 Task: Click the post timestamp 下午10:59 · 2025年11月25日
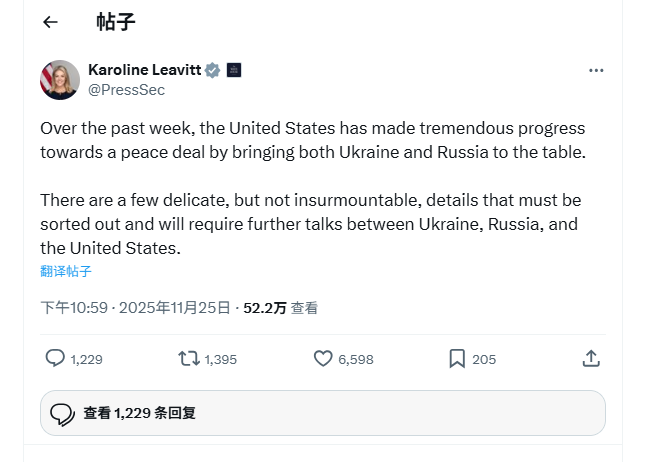click(x=135, y=308)
